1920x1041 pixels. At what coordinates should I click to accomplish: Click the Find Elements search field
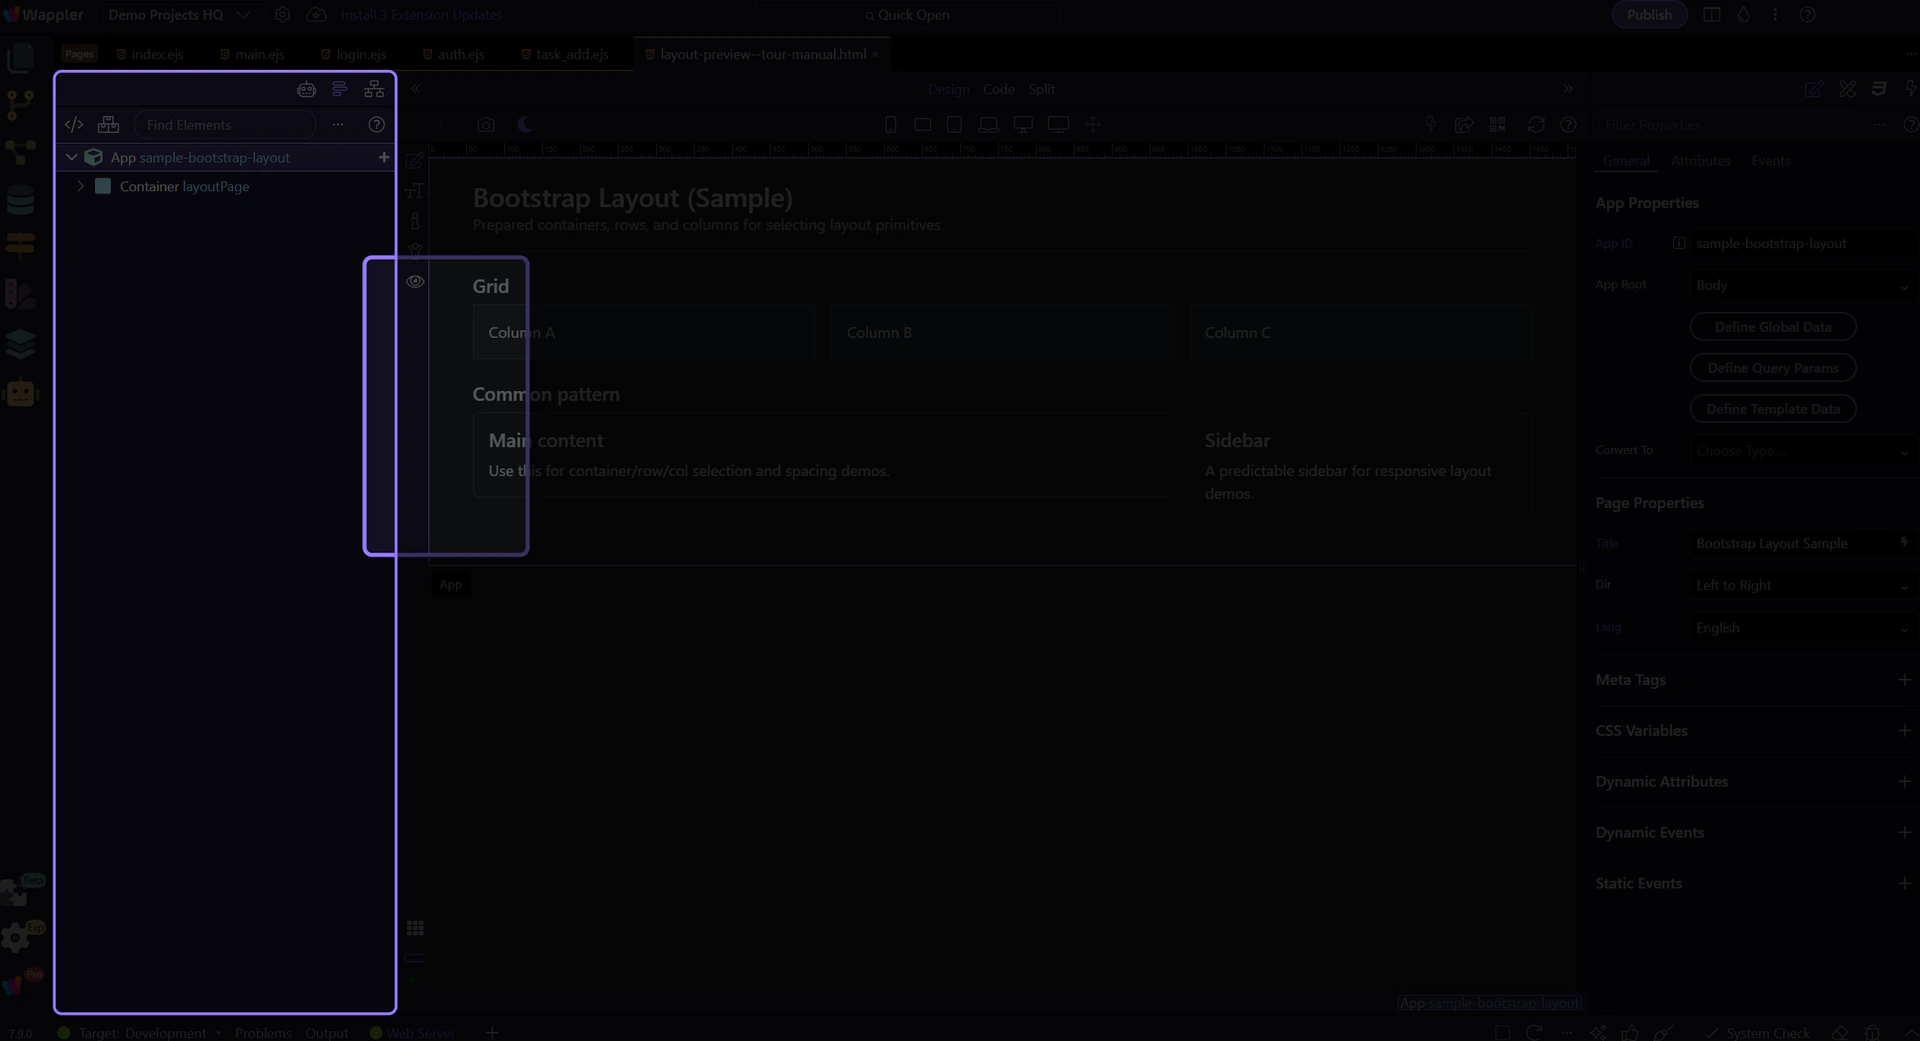coord(225,125)
